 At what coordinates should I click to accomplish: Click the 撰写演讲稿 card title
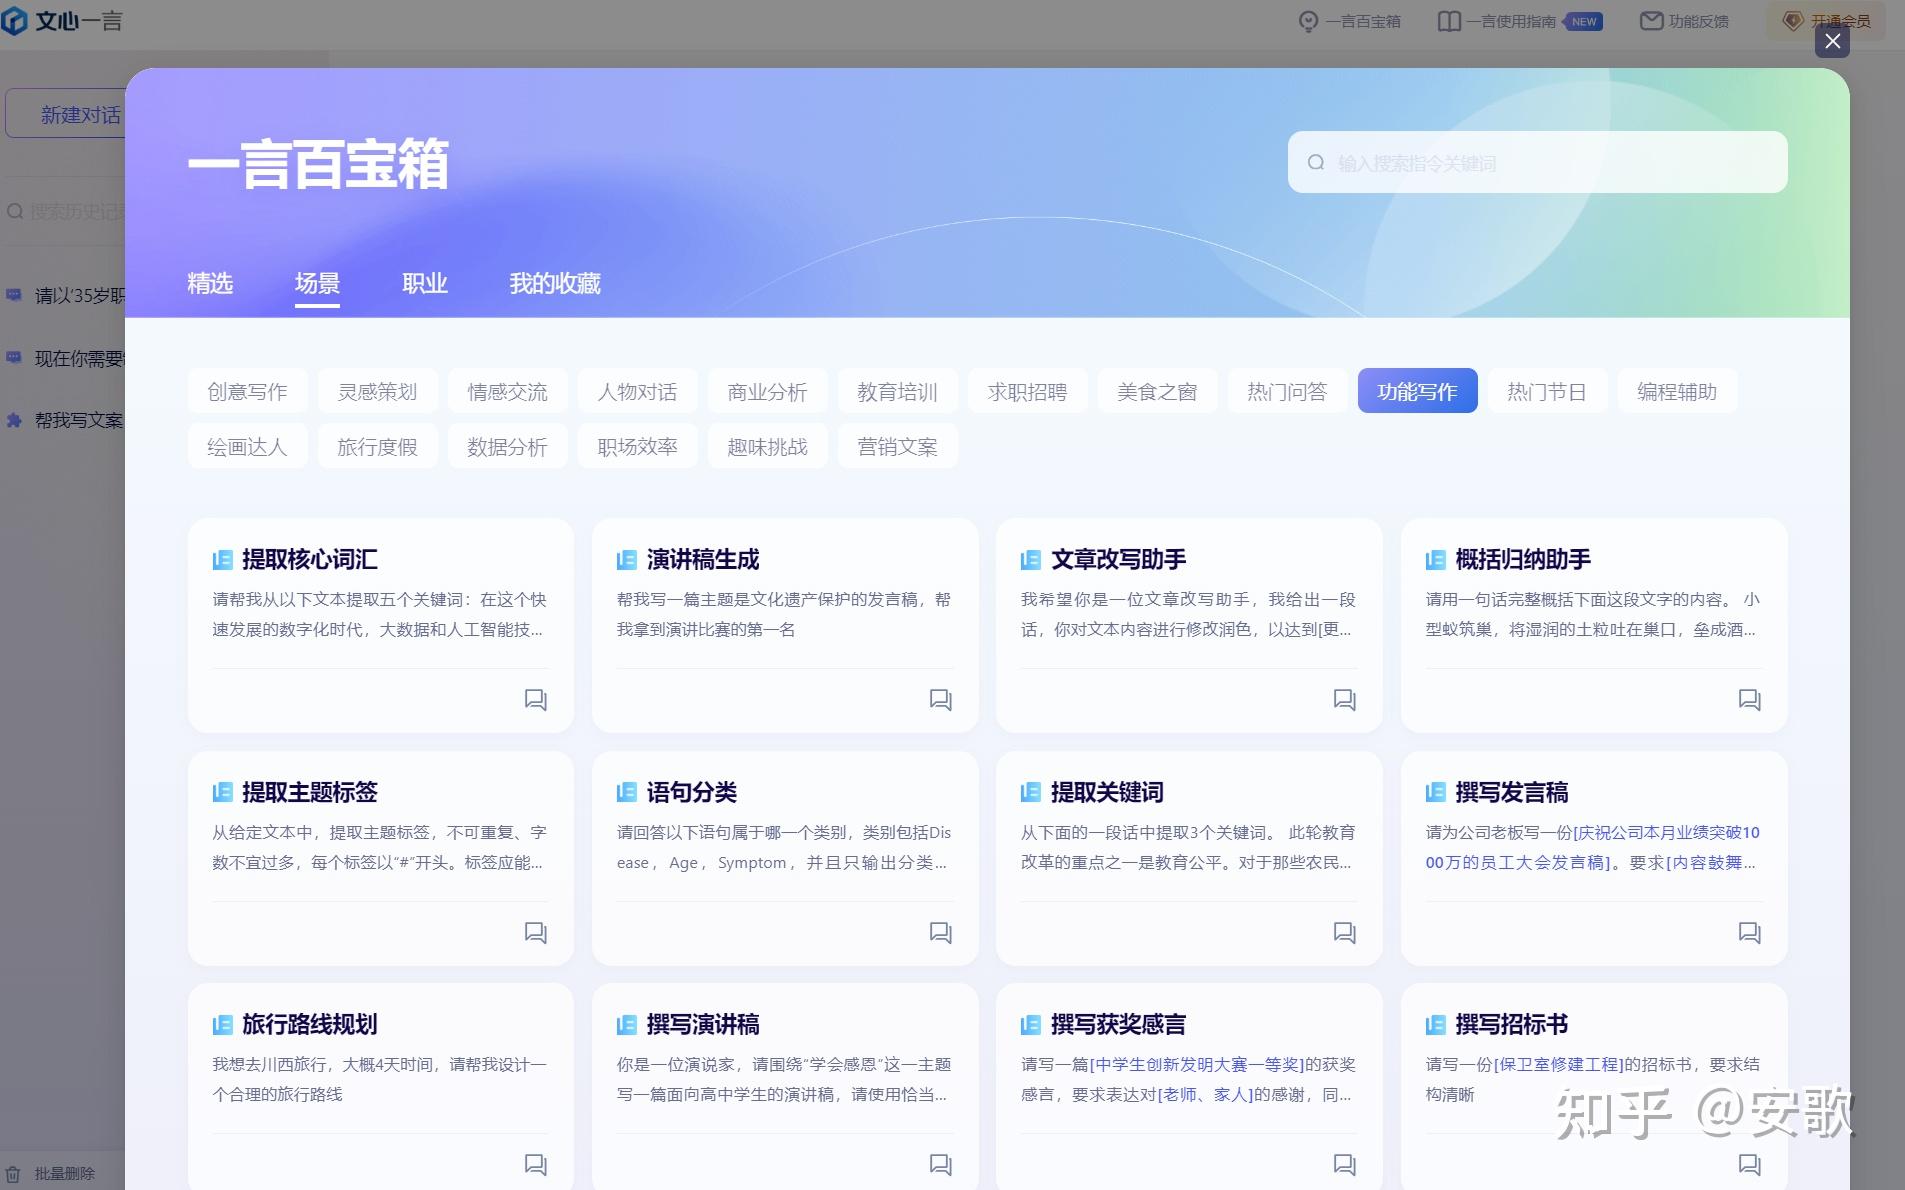click(x=703, y=1025)
